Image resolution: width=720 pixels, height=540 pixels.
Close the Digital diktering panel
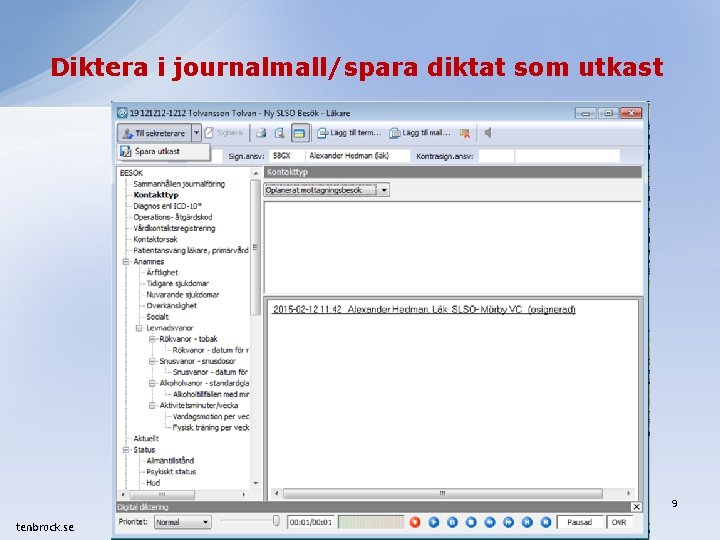(x=636, y=507)
